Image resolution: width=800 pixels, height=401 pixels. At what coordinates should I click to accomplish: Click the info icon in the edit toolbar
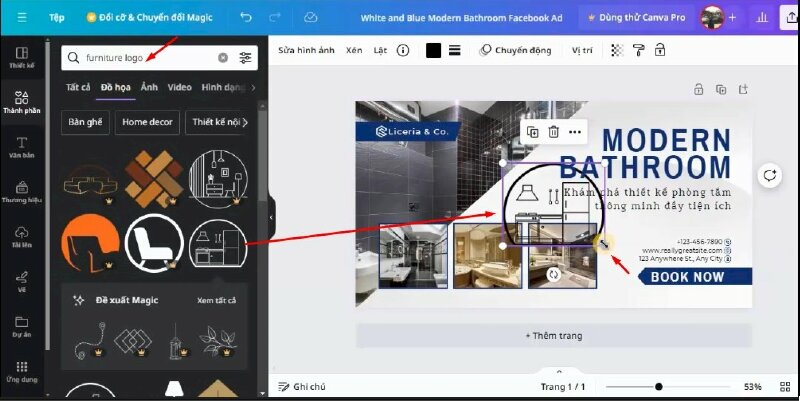(x=403, y=49)
